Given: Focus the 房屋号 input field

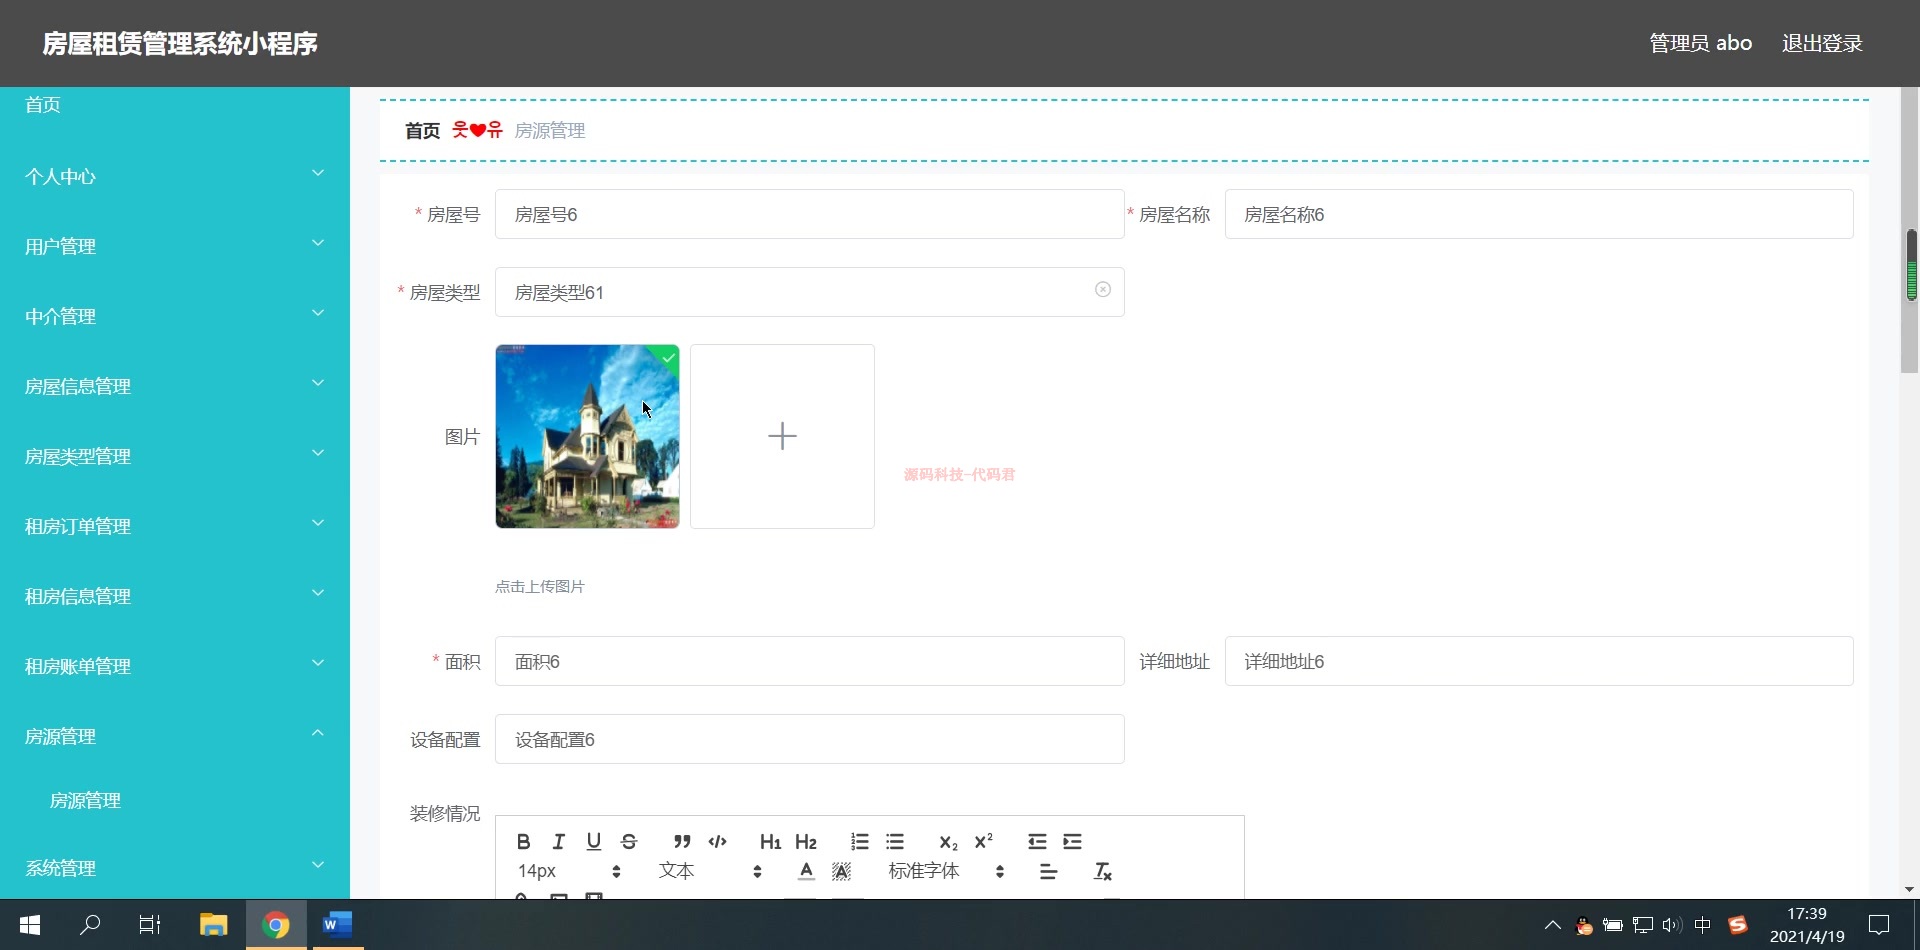Looking at the screenshot, I should click(809, 214).
